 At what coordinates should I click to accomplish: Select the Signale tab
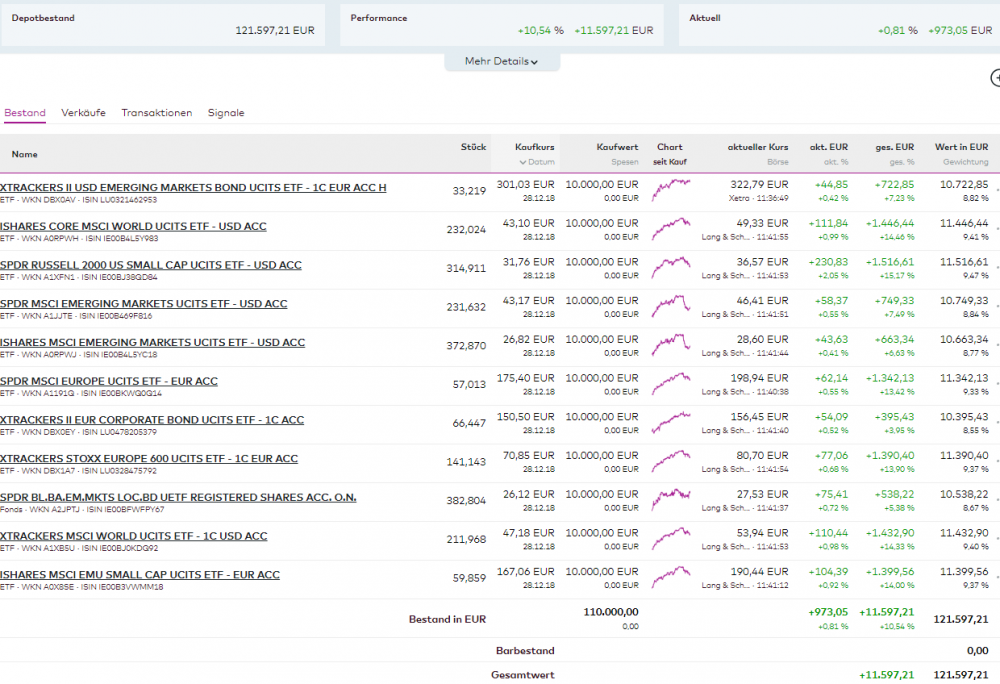pyautogui.click(x=226, y=113)
